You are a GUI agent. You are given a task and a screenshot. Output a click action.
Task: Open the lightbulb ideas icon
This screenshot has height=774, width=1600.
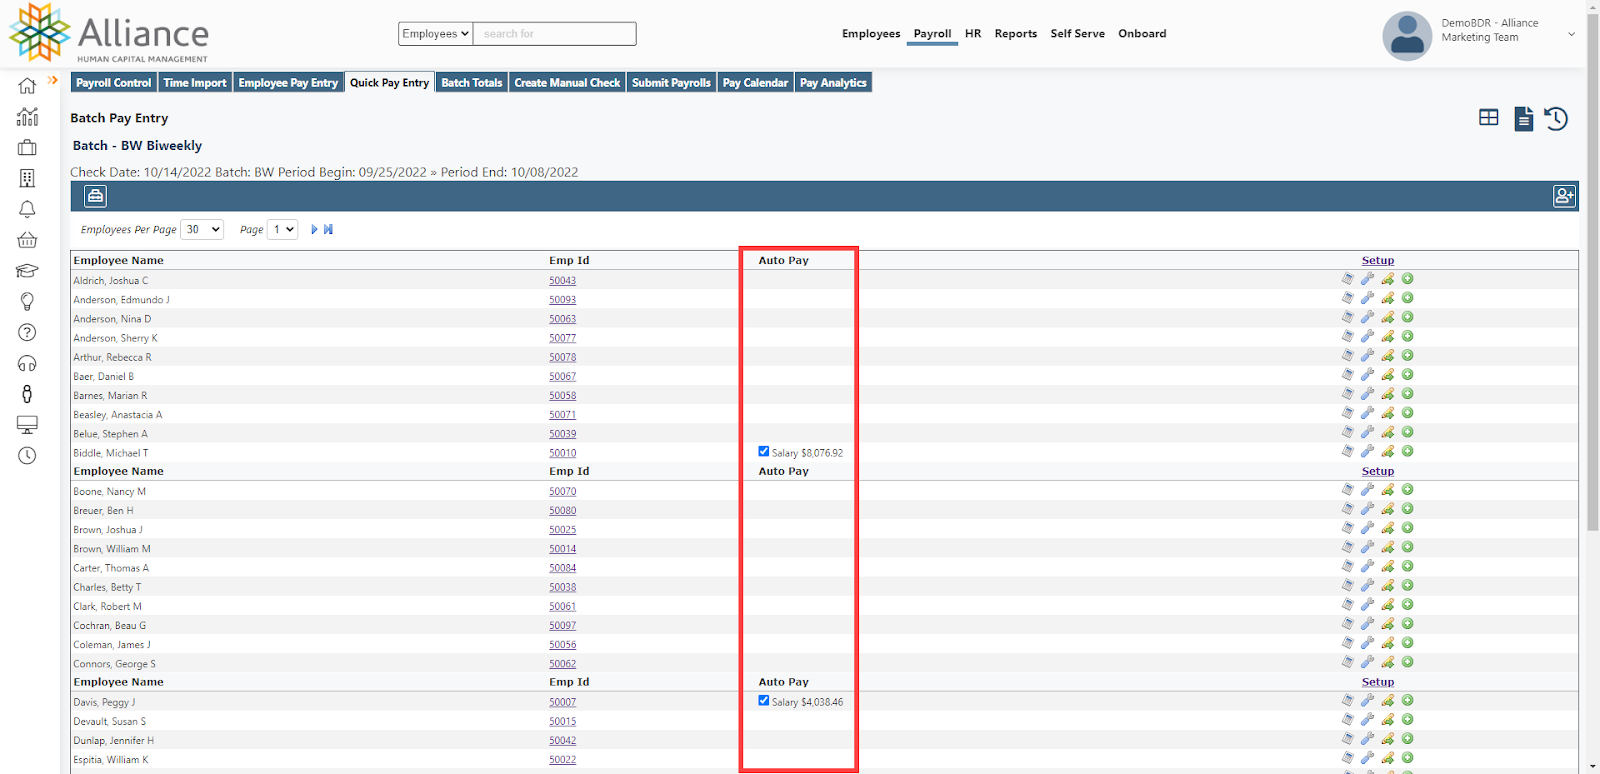27,302
